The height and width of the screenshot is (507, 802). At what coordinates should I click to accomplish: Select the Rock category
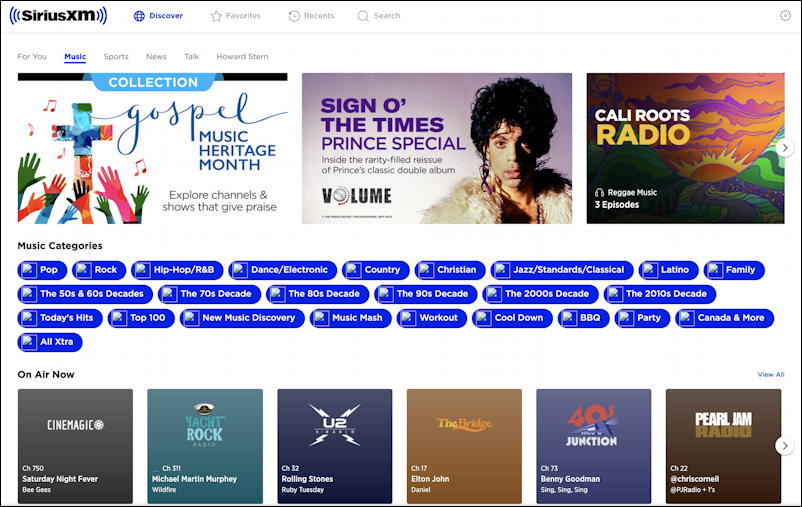point(99,270)
